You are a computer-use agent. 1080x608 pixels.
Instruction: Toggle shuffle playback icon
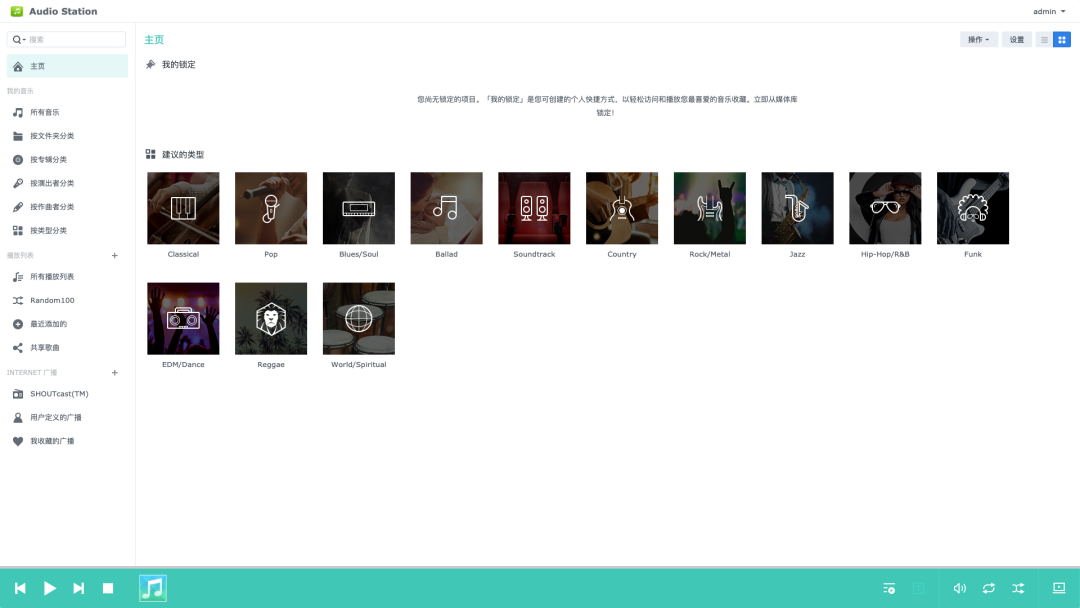(x=1018, y=588)
